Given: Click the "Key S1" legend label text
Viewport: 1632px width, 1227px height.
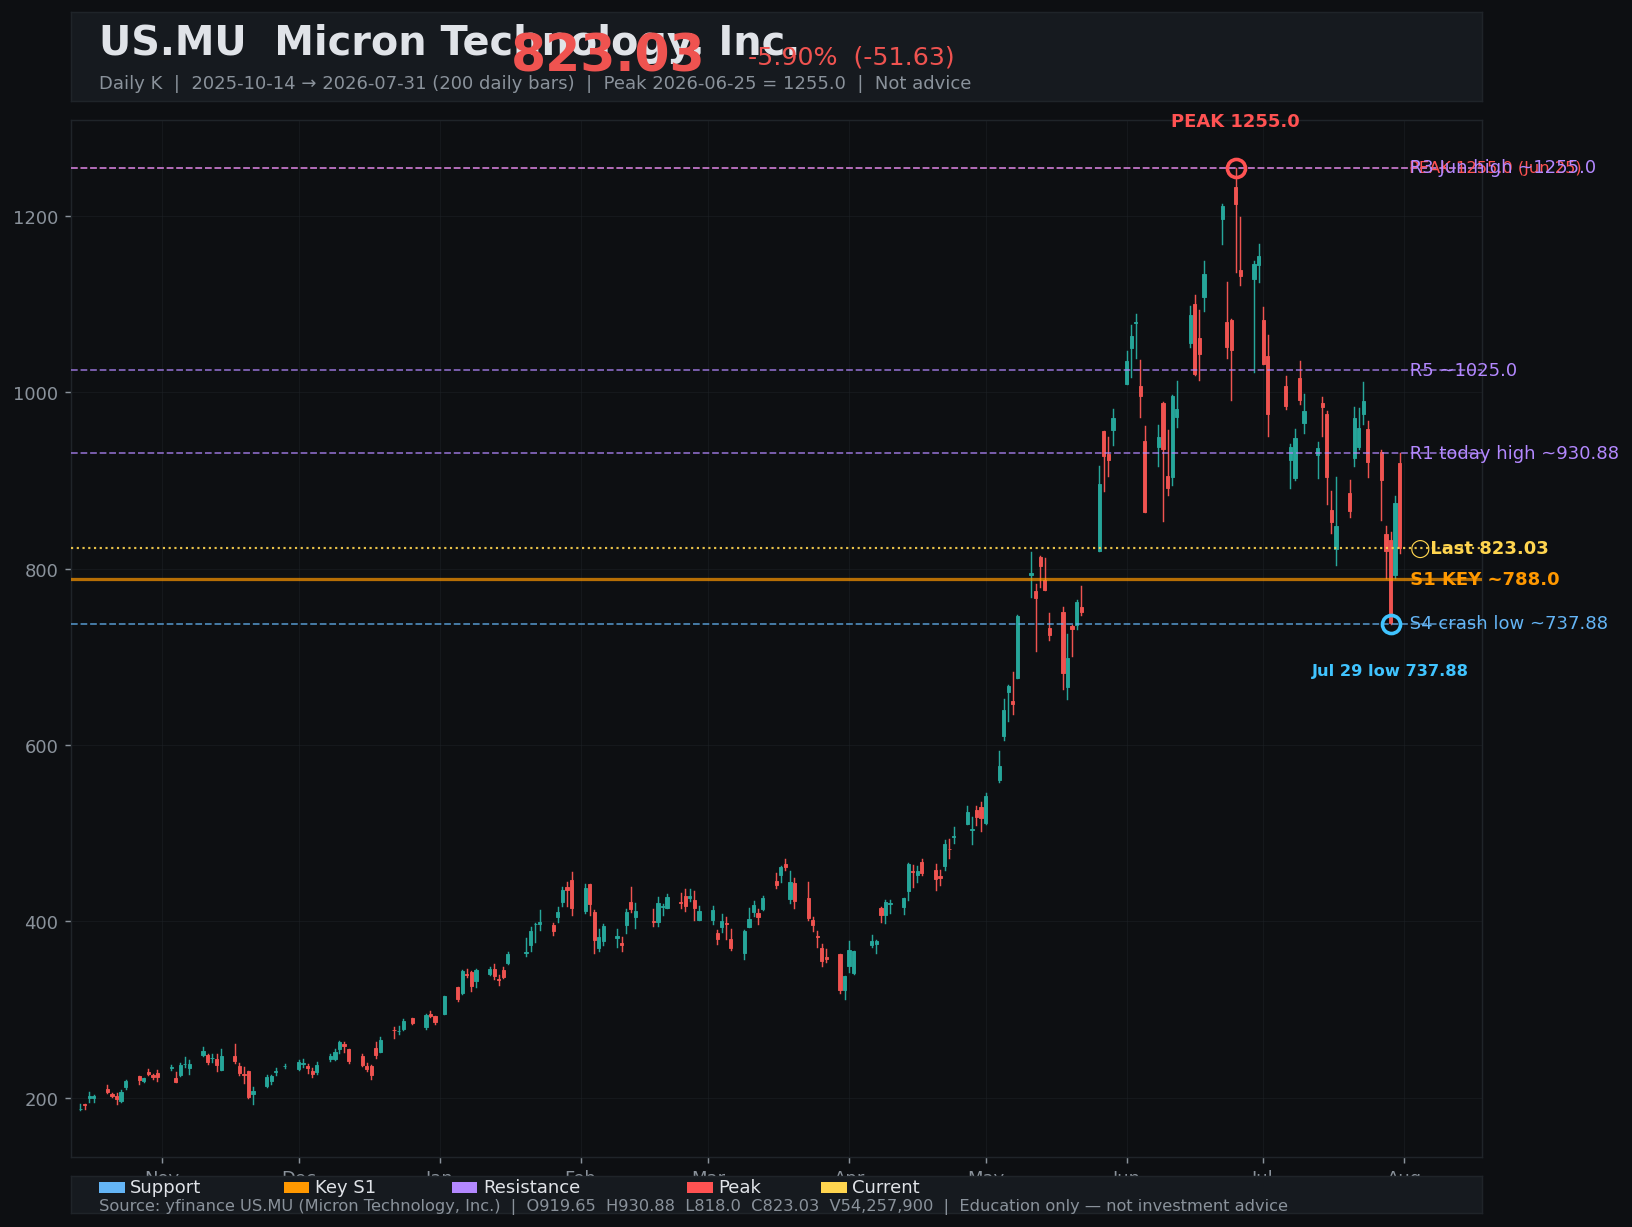Looking at the screenshot, I should point(345,1187).
